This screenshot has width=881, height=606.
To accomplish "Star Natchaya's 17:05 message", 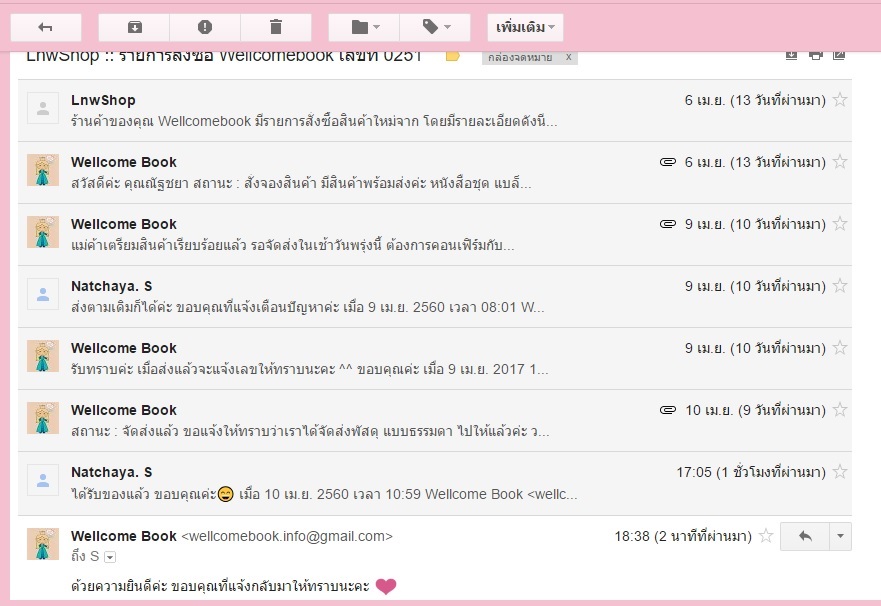I will pyautogui.click(x=840, y=472).
